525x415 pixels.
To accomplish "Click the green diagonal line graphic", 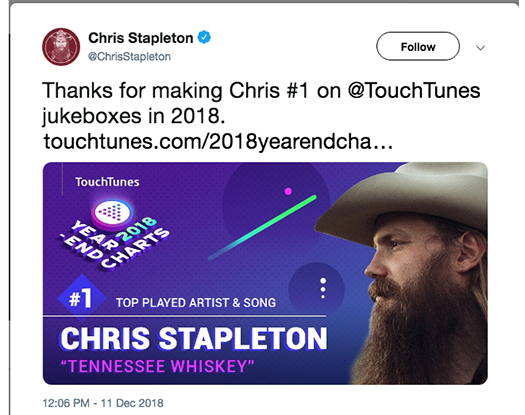I will coord(262,227).
